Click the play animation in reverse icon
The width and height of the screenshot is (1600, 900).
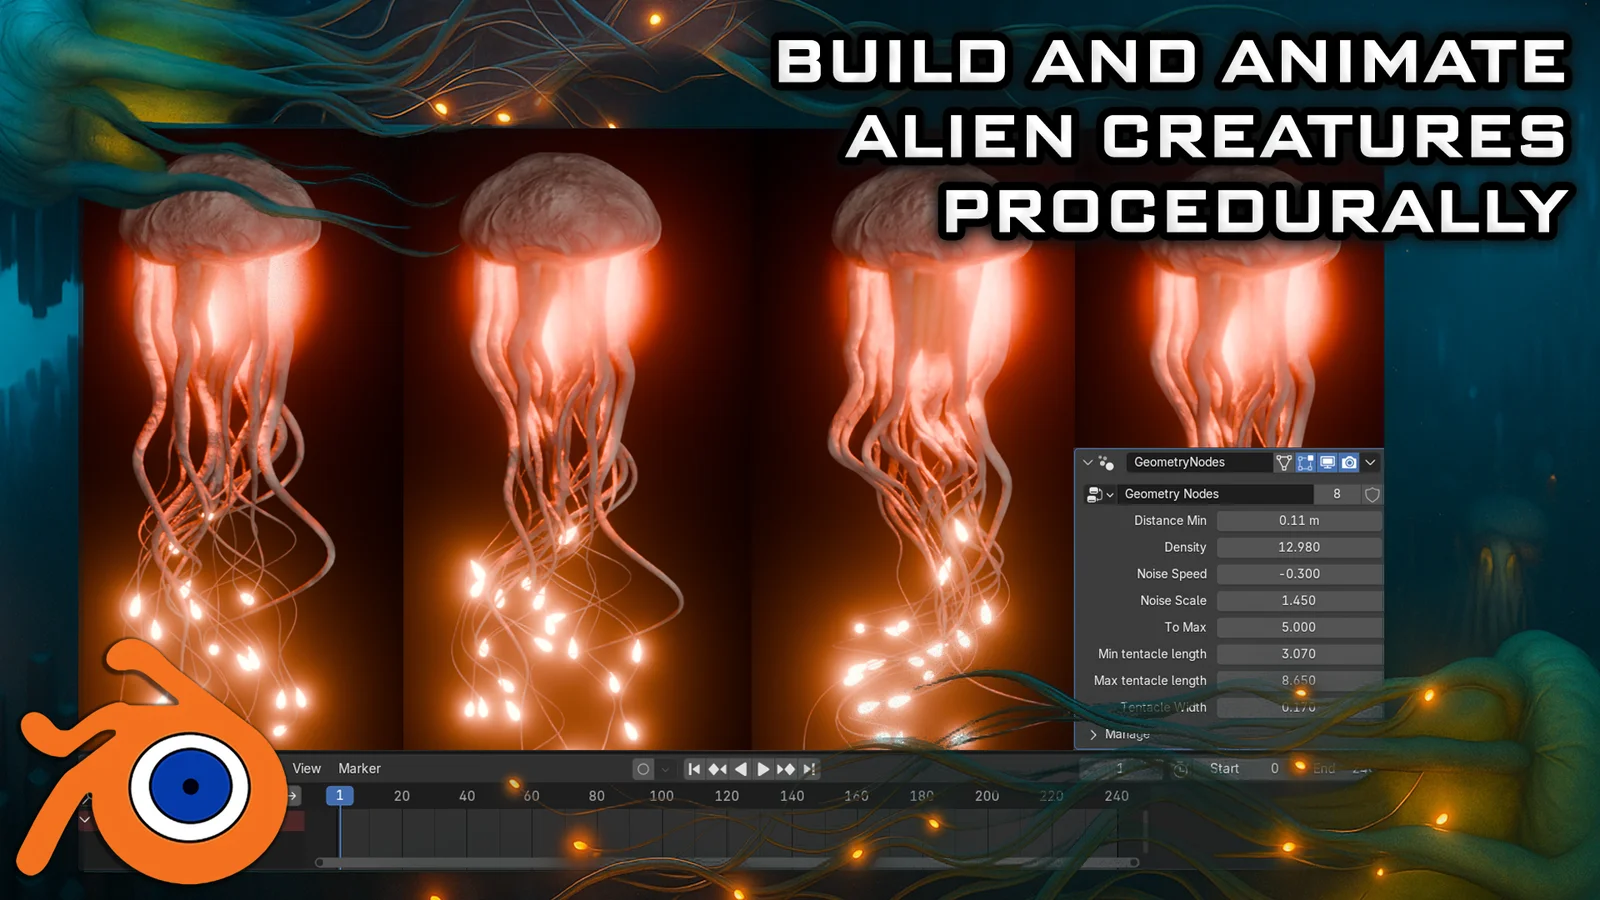[x=740, y=770]
